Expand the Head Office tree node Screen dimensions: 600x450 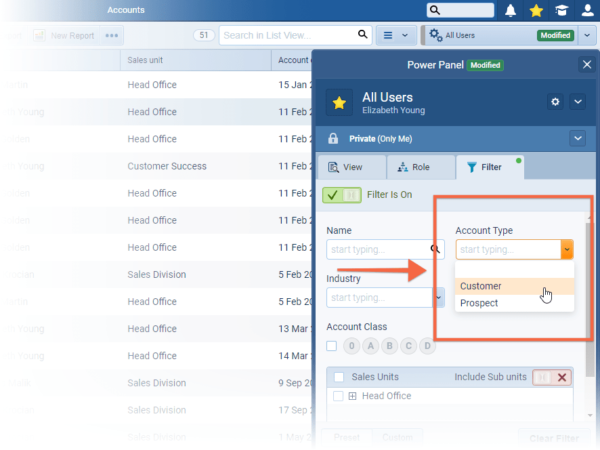coord(352,396)
